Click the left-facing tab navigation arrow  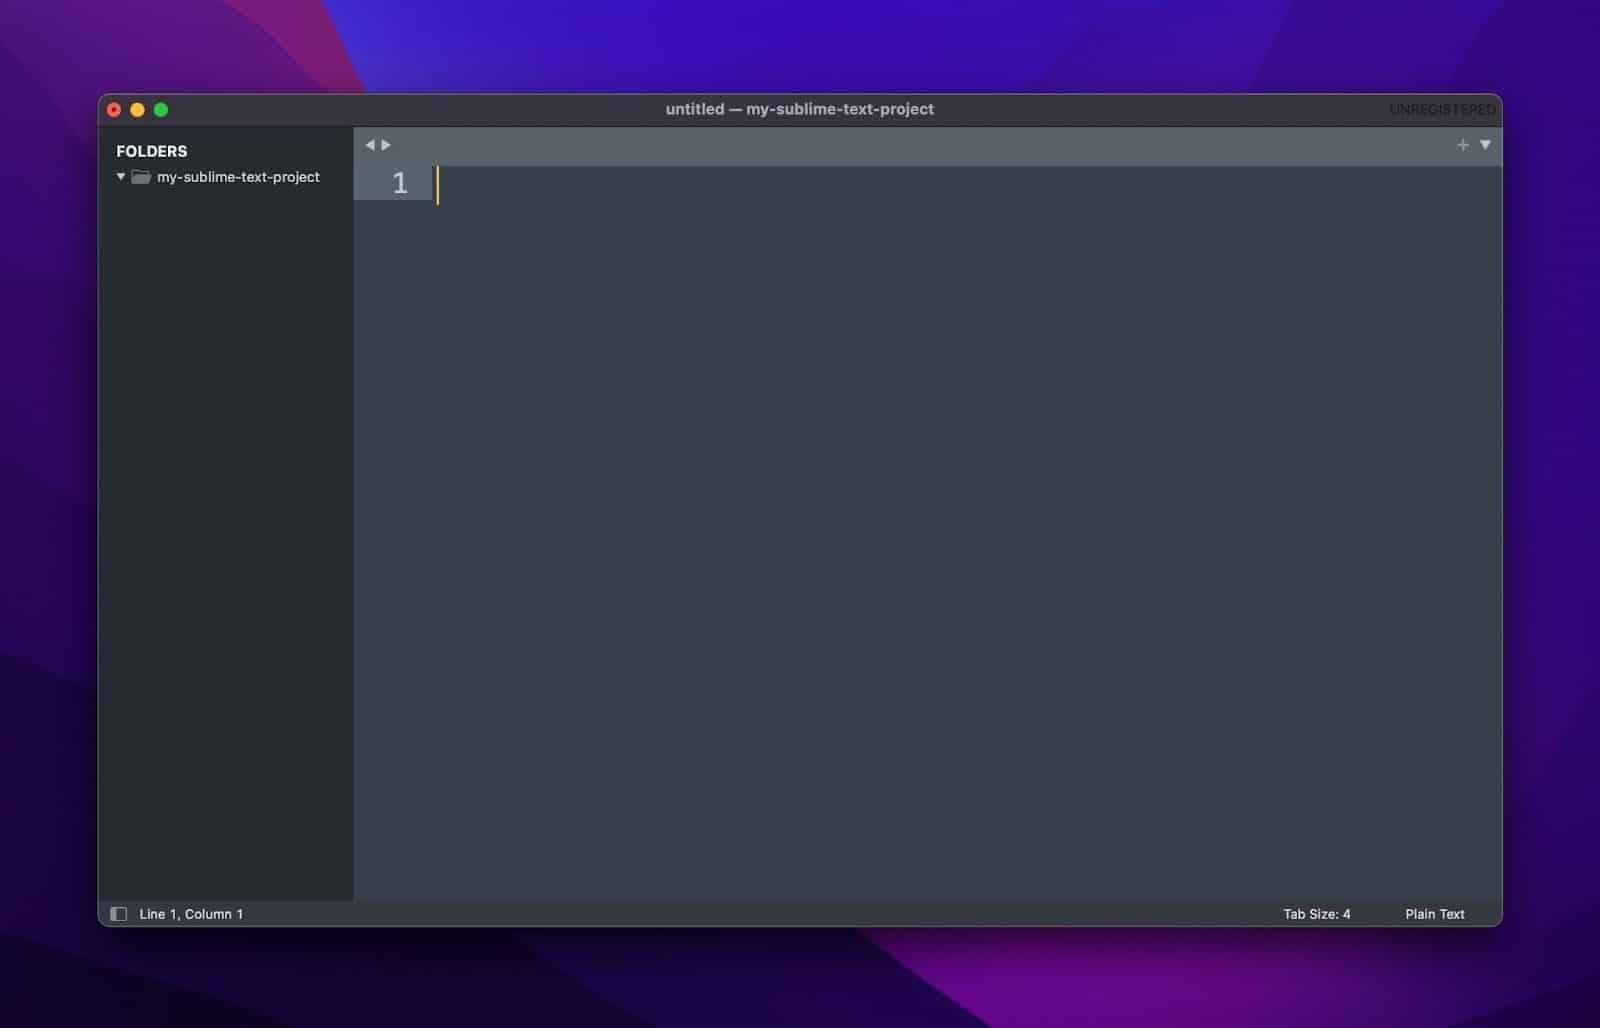(371, 145)
